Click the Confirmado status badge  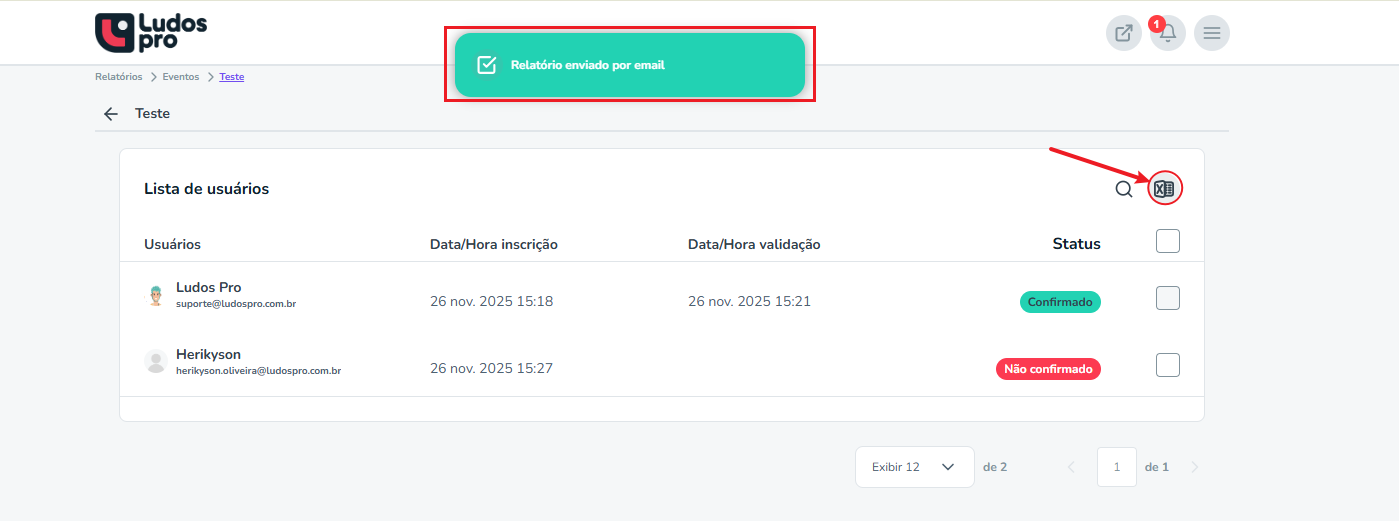tap(1060, 302)
